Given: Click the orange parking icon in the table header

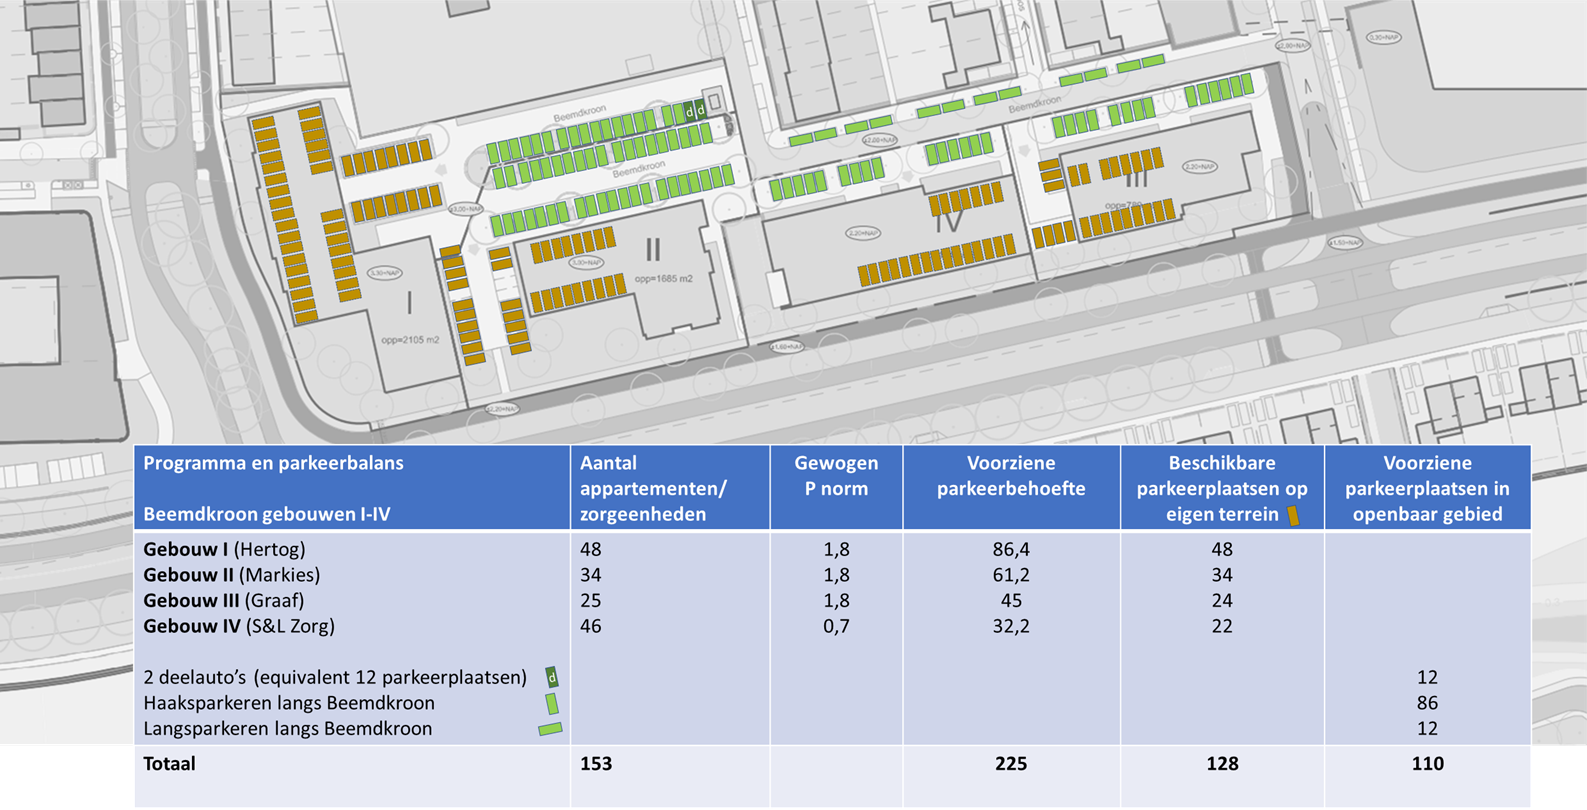Looking at the screenshot, I should click(x=1294, y=516).
